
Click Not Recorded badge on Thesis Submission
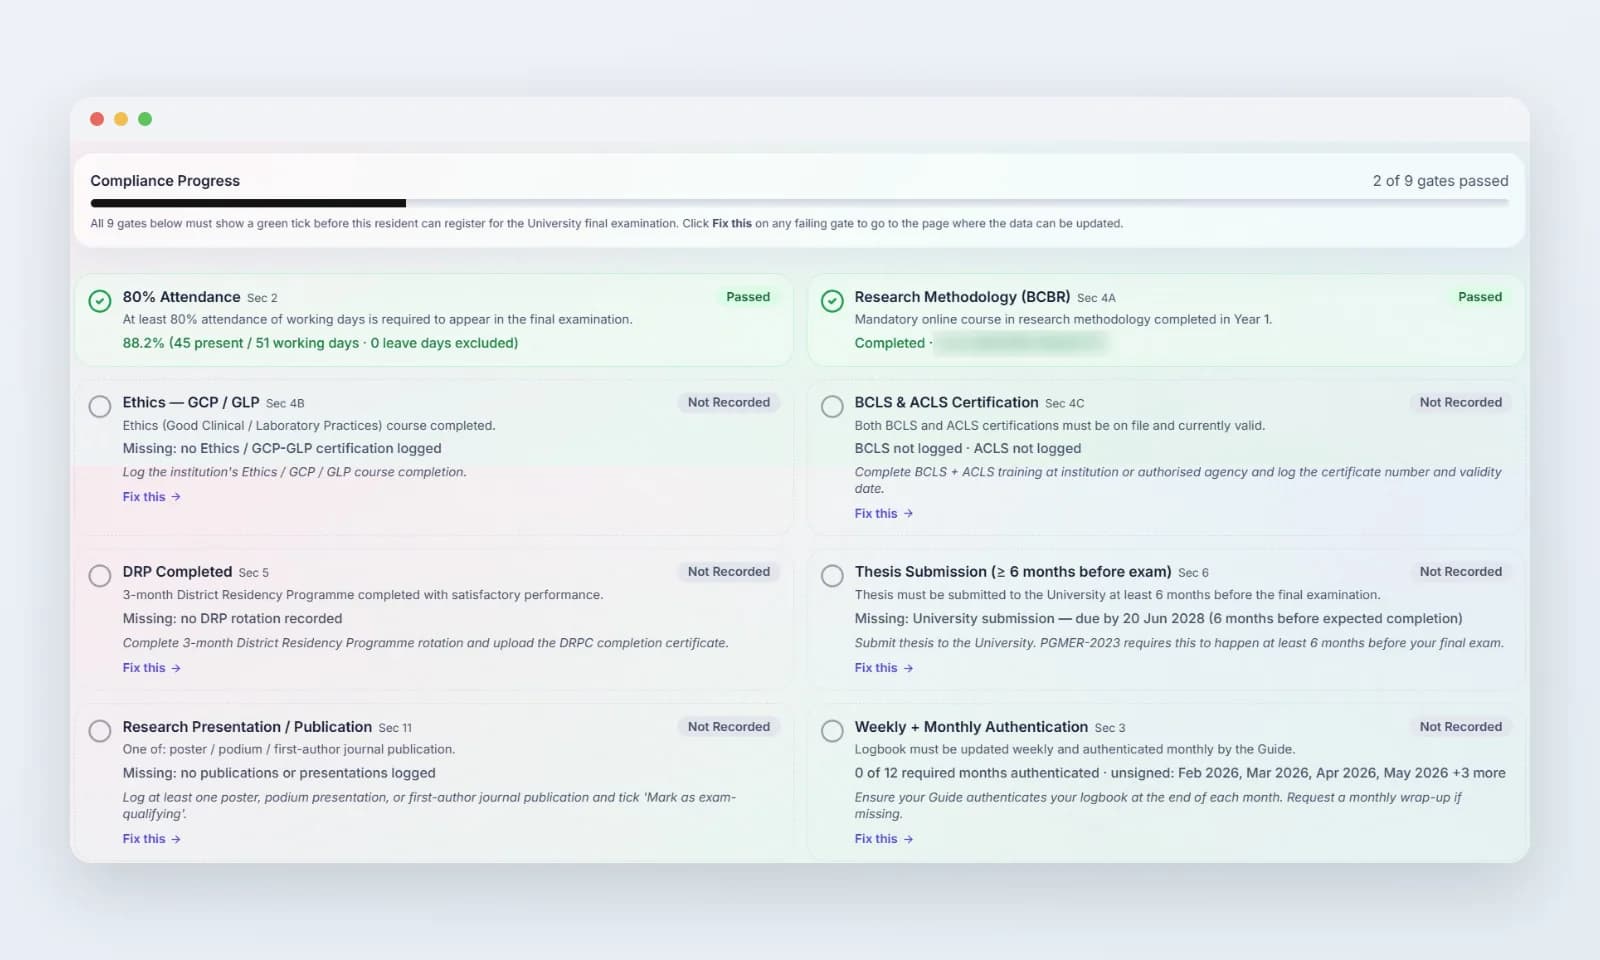pos(1461,572)
